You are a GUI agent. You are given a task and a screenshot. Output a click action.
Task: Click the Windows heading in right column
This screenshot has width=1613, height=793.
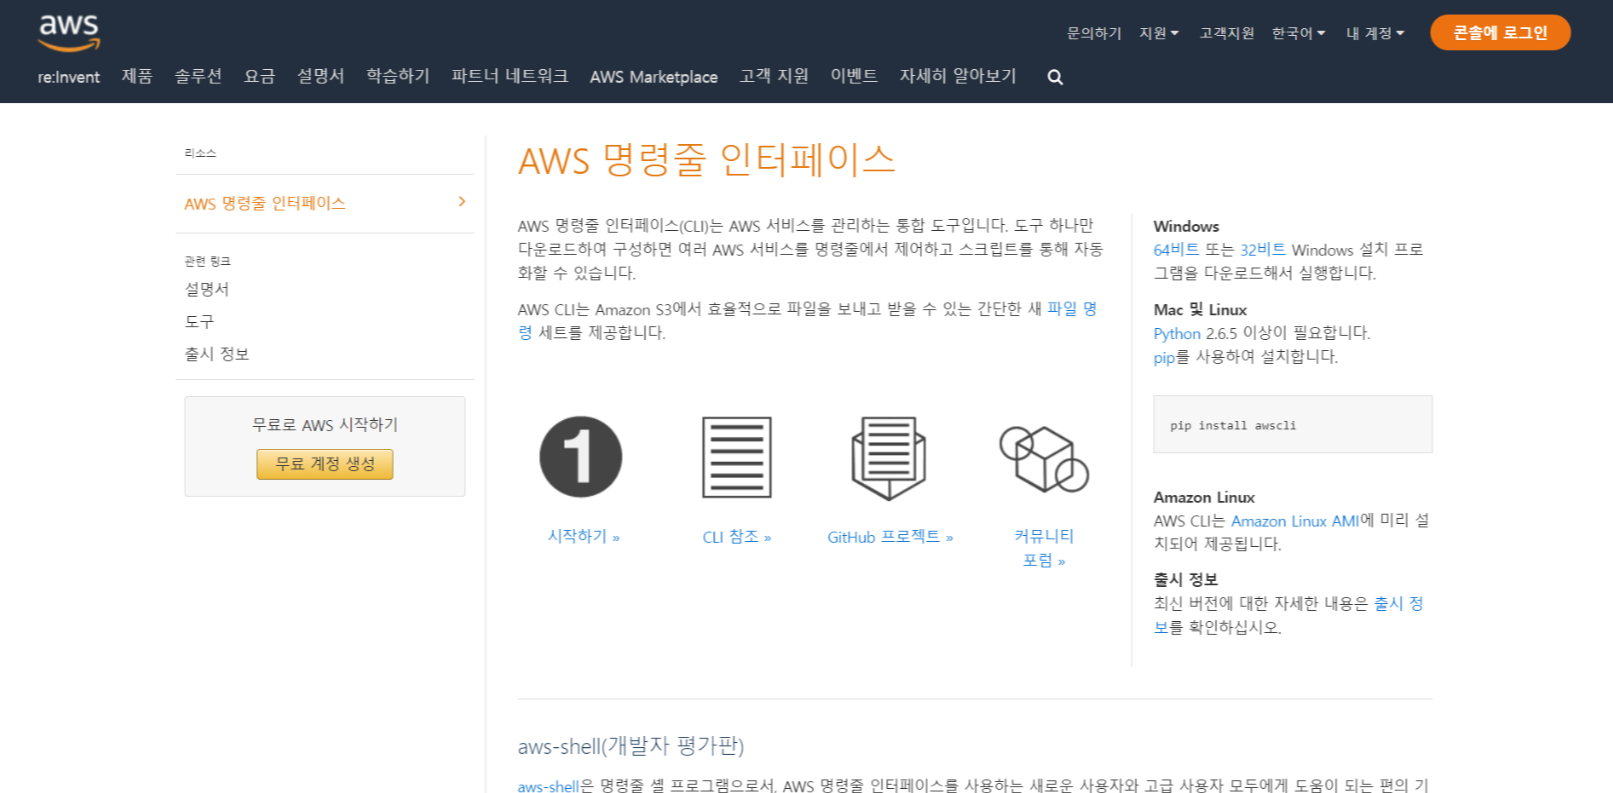1186,226
